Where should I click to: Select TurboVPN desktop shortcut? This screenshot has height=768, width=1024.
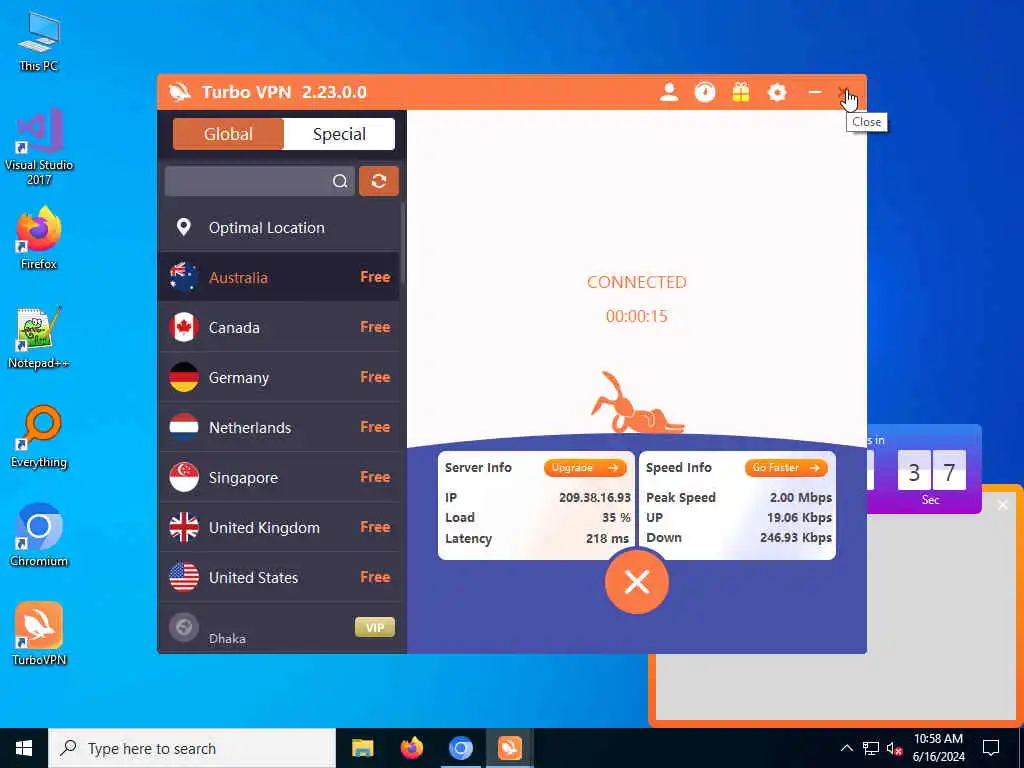tap(39, 633)
